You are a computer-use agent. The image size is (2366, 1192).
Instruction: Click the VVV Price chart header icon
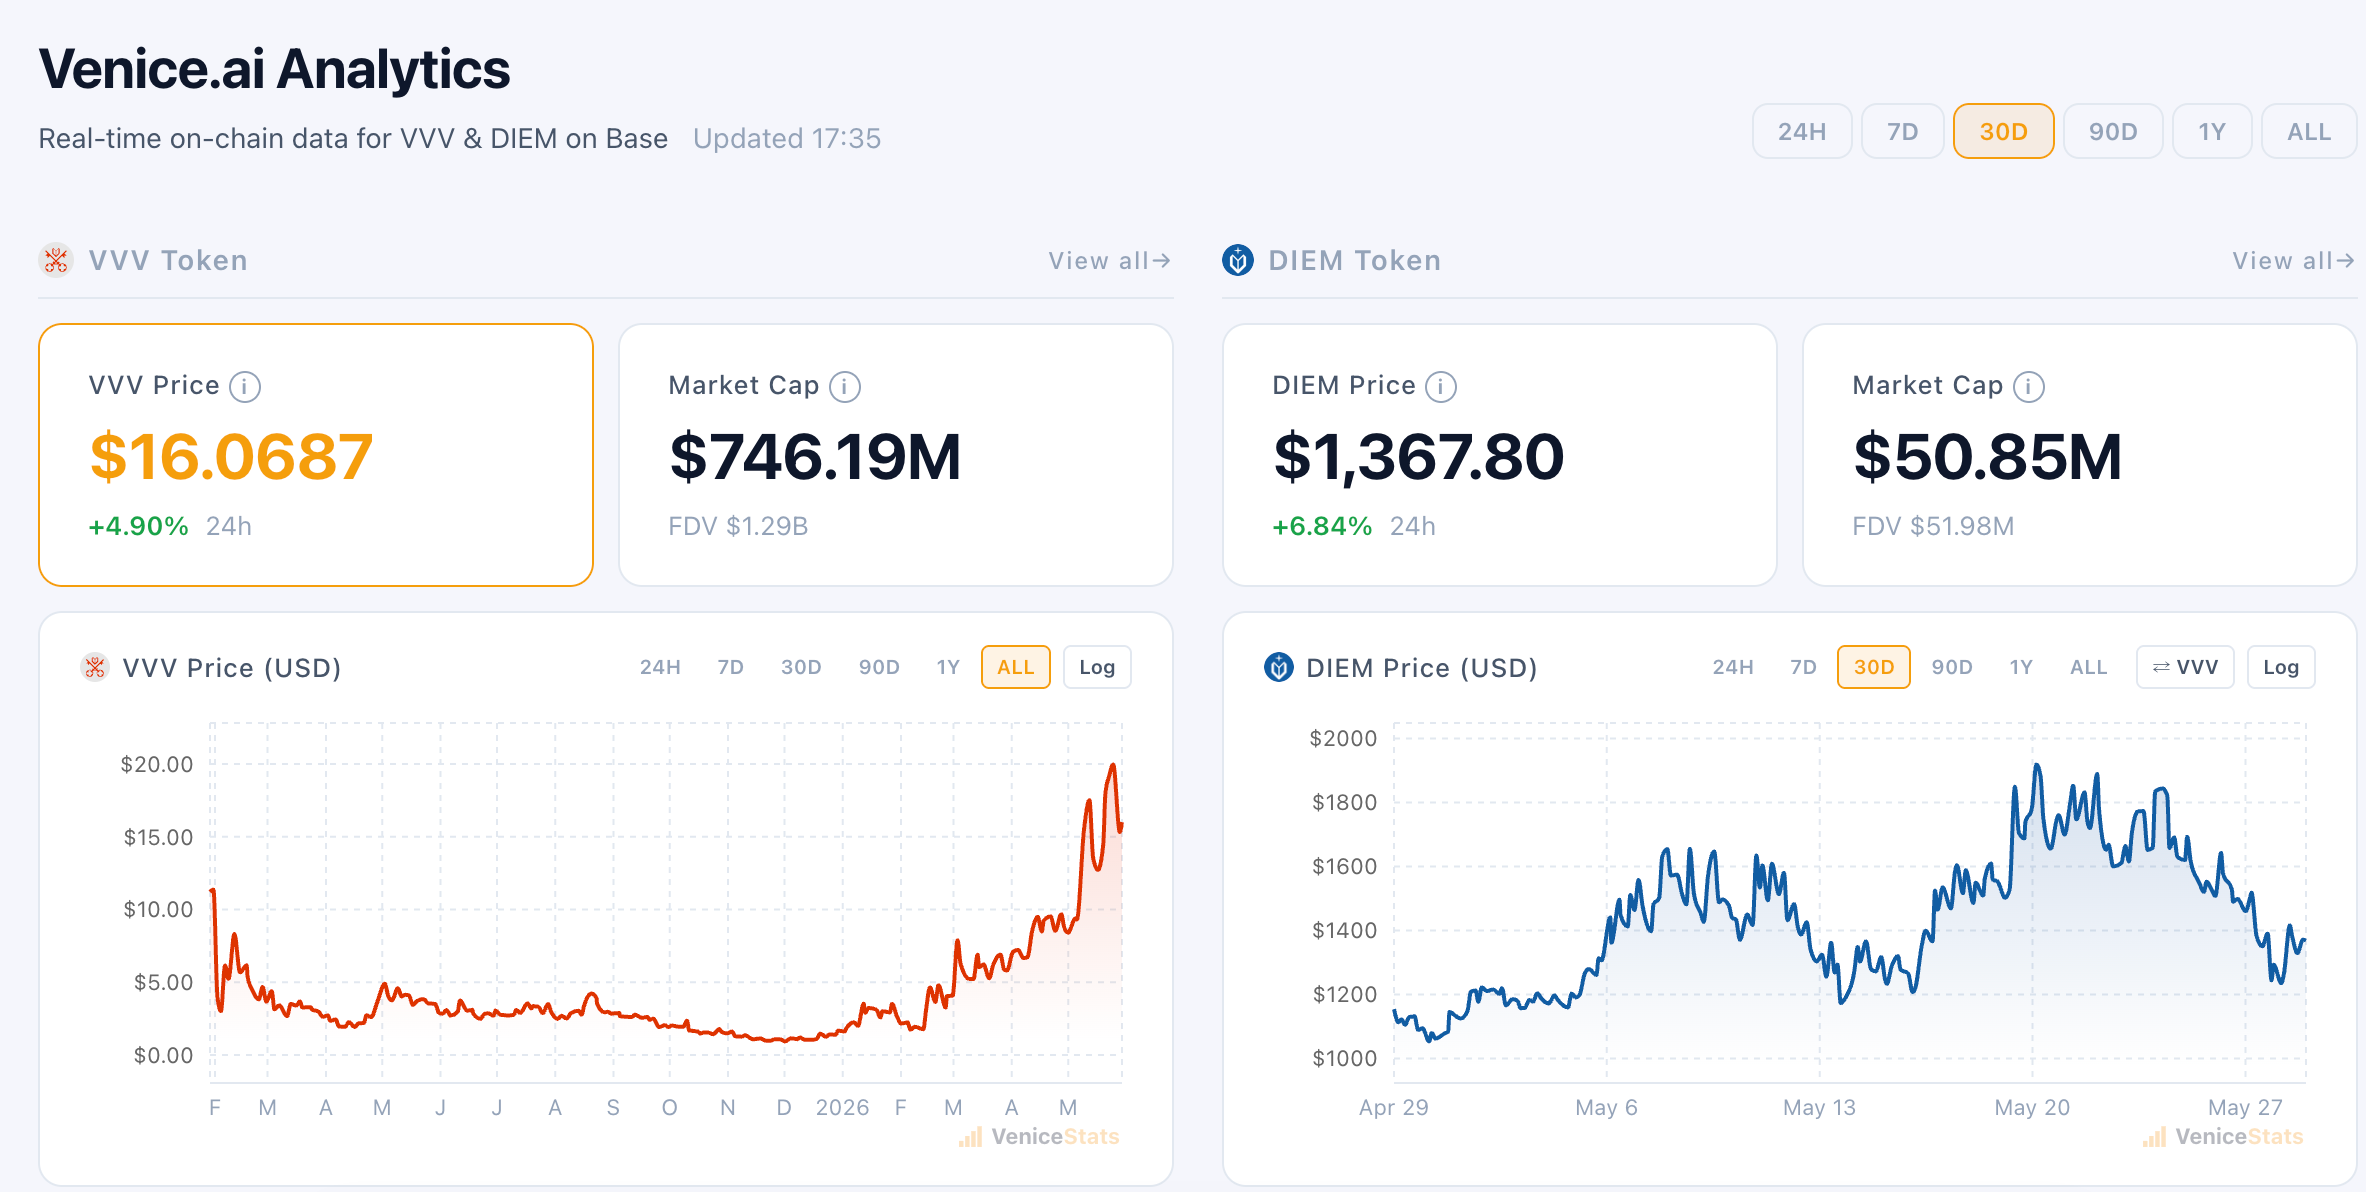click(x=95, y=667)
